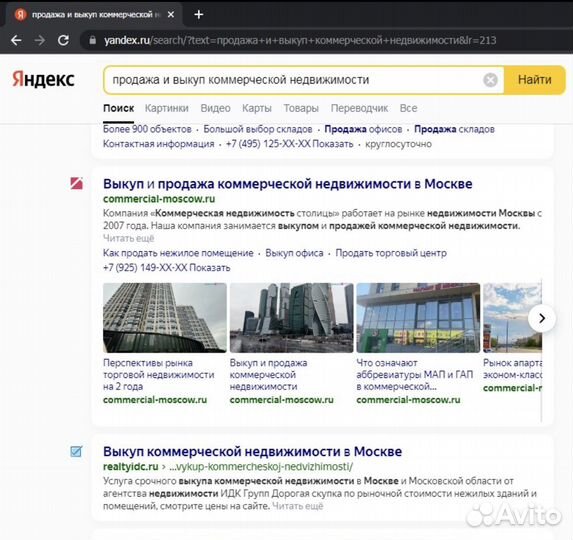Open the Большой выбор складов link
This screenshot has height=540, width=573.
pos(258,129)
